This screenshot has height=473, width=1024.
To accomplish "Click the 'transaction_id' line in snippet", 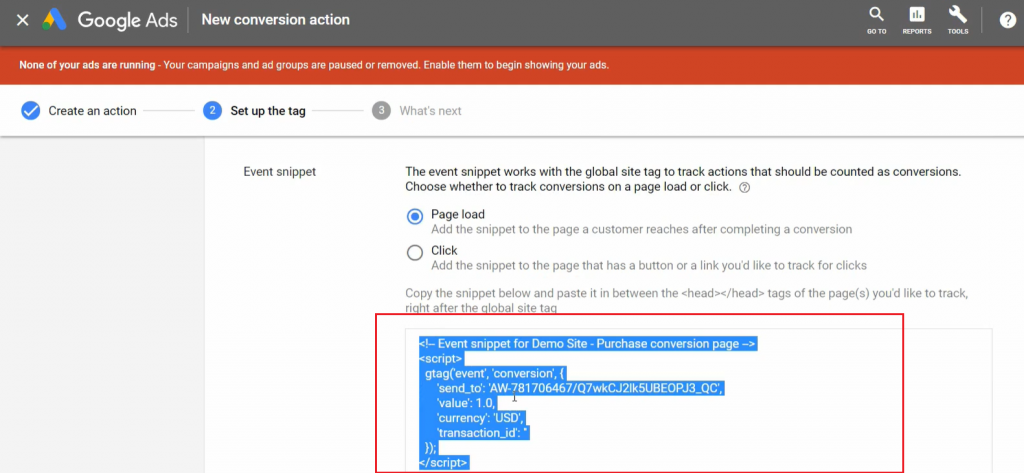I will (483, 432).
